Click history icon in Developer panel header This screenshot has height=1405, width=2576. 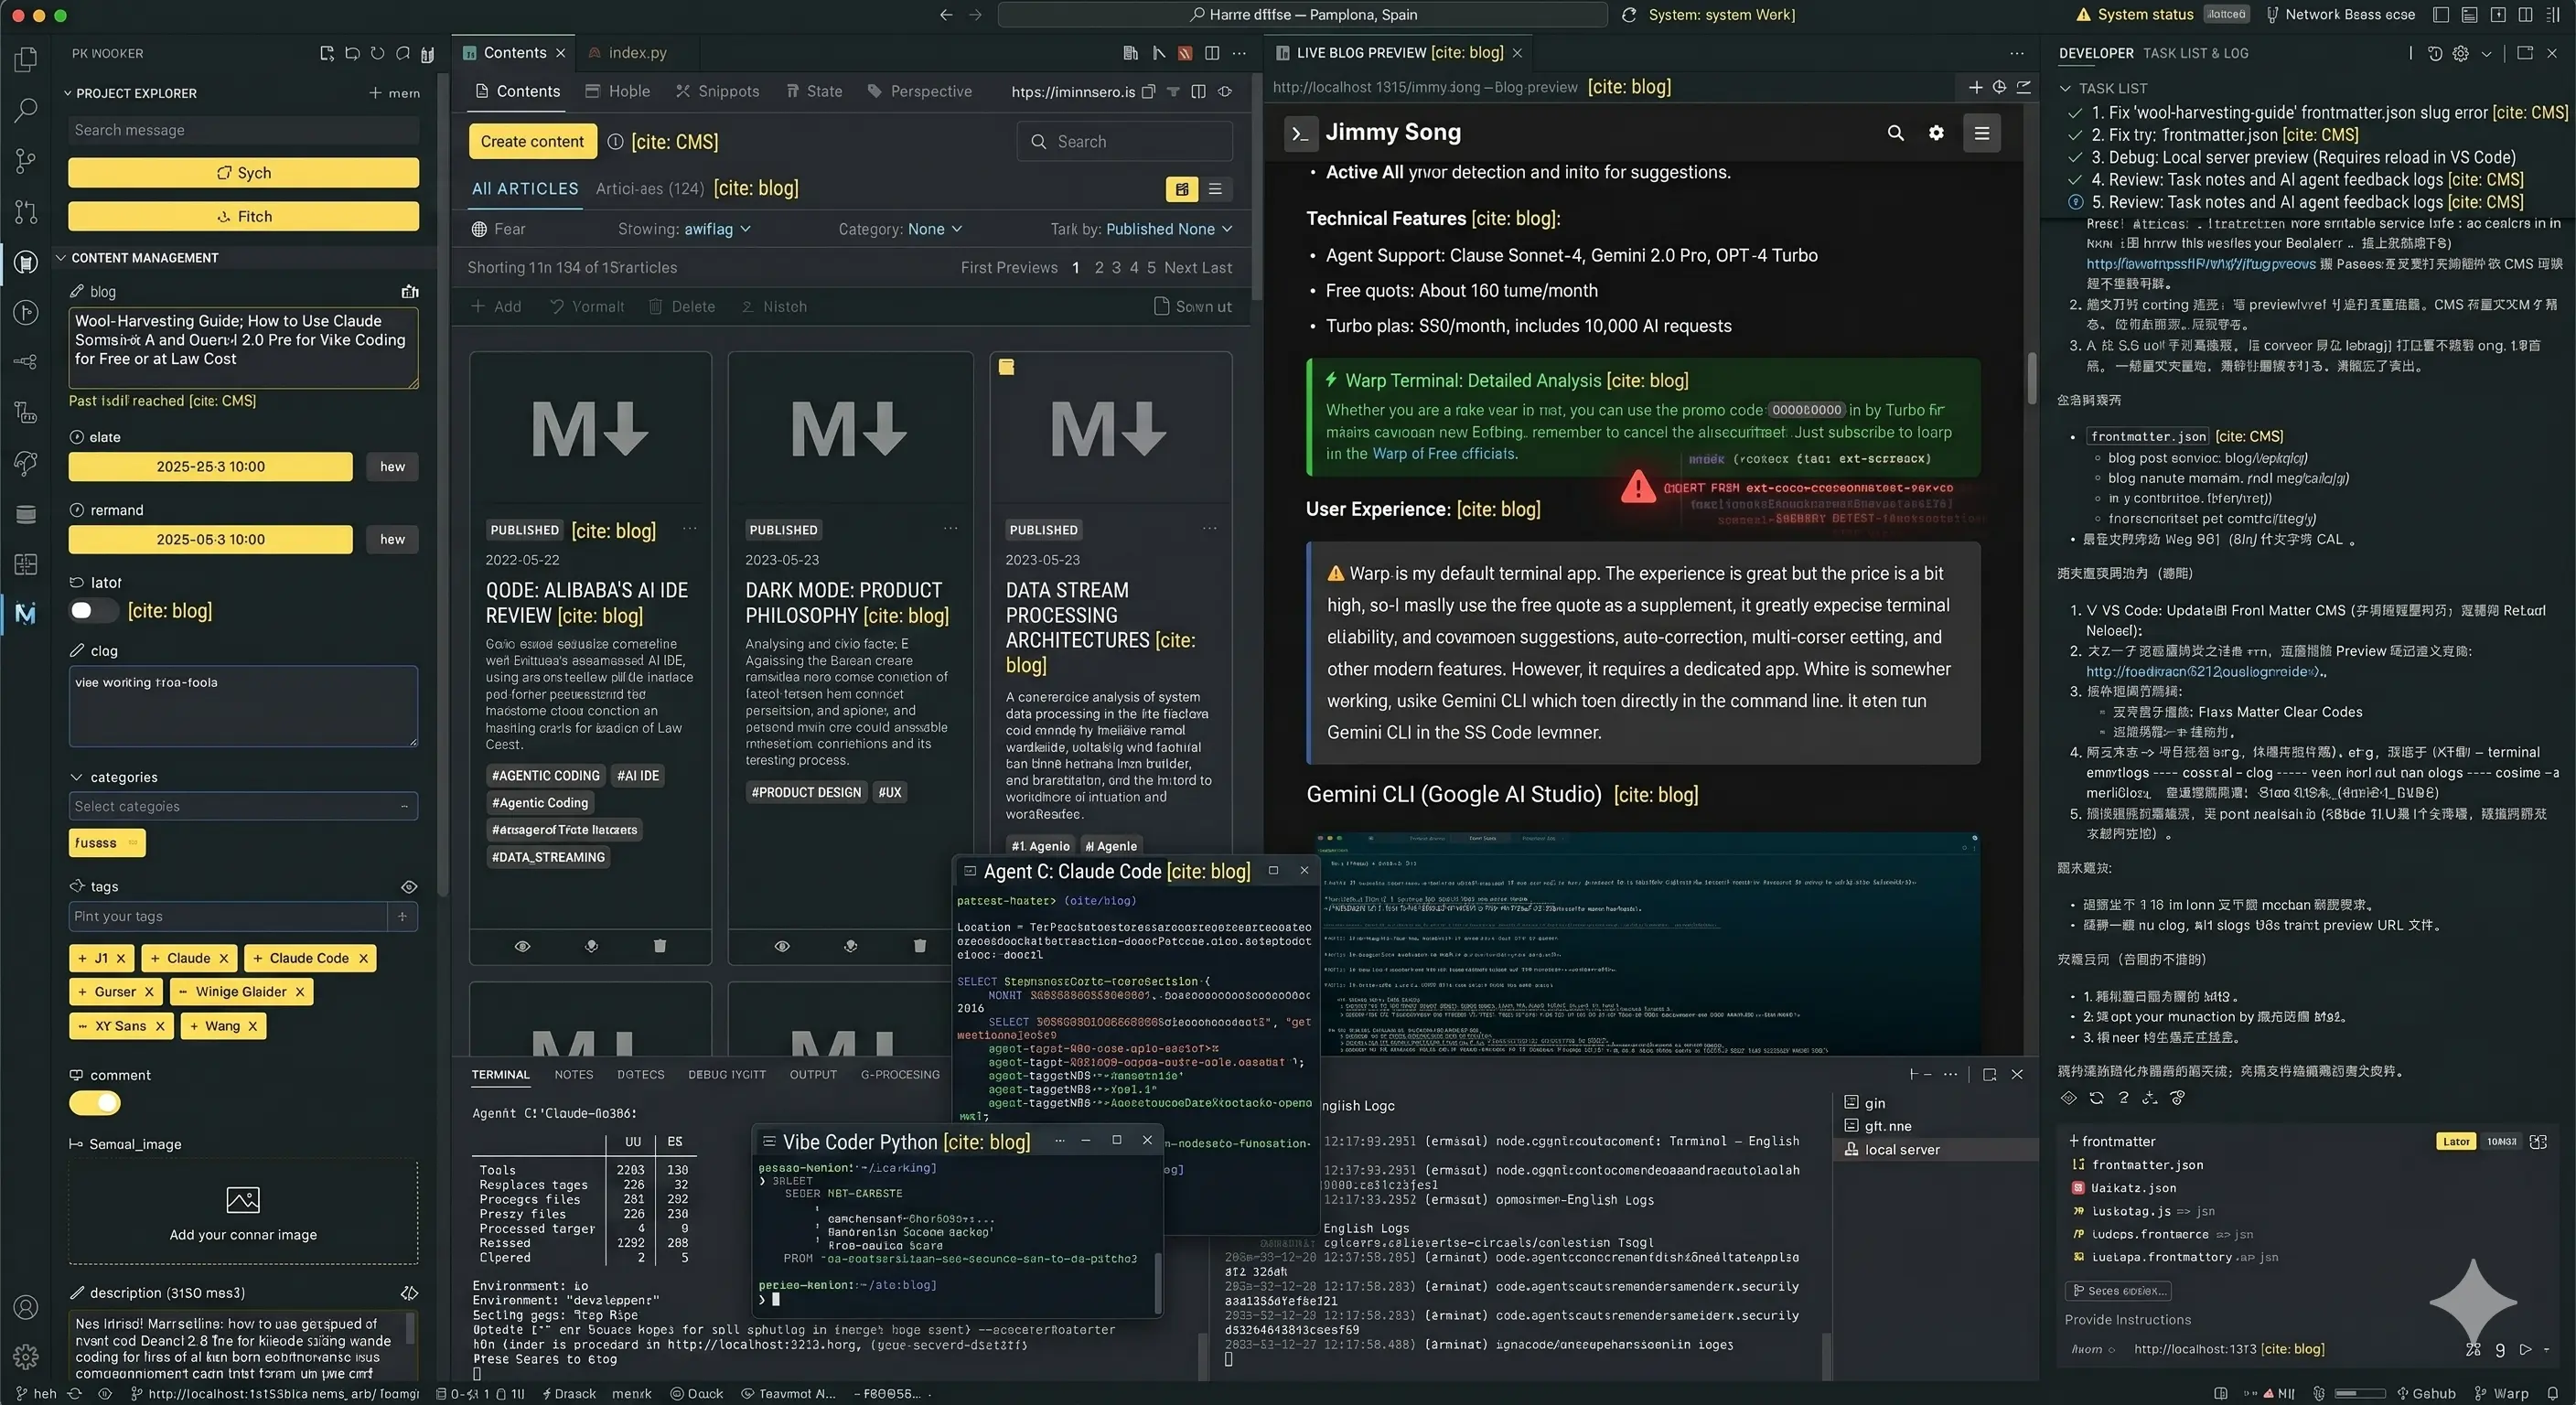(2435, 53)
